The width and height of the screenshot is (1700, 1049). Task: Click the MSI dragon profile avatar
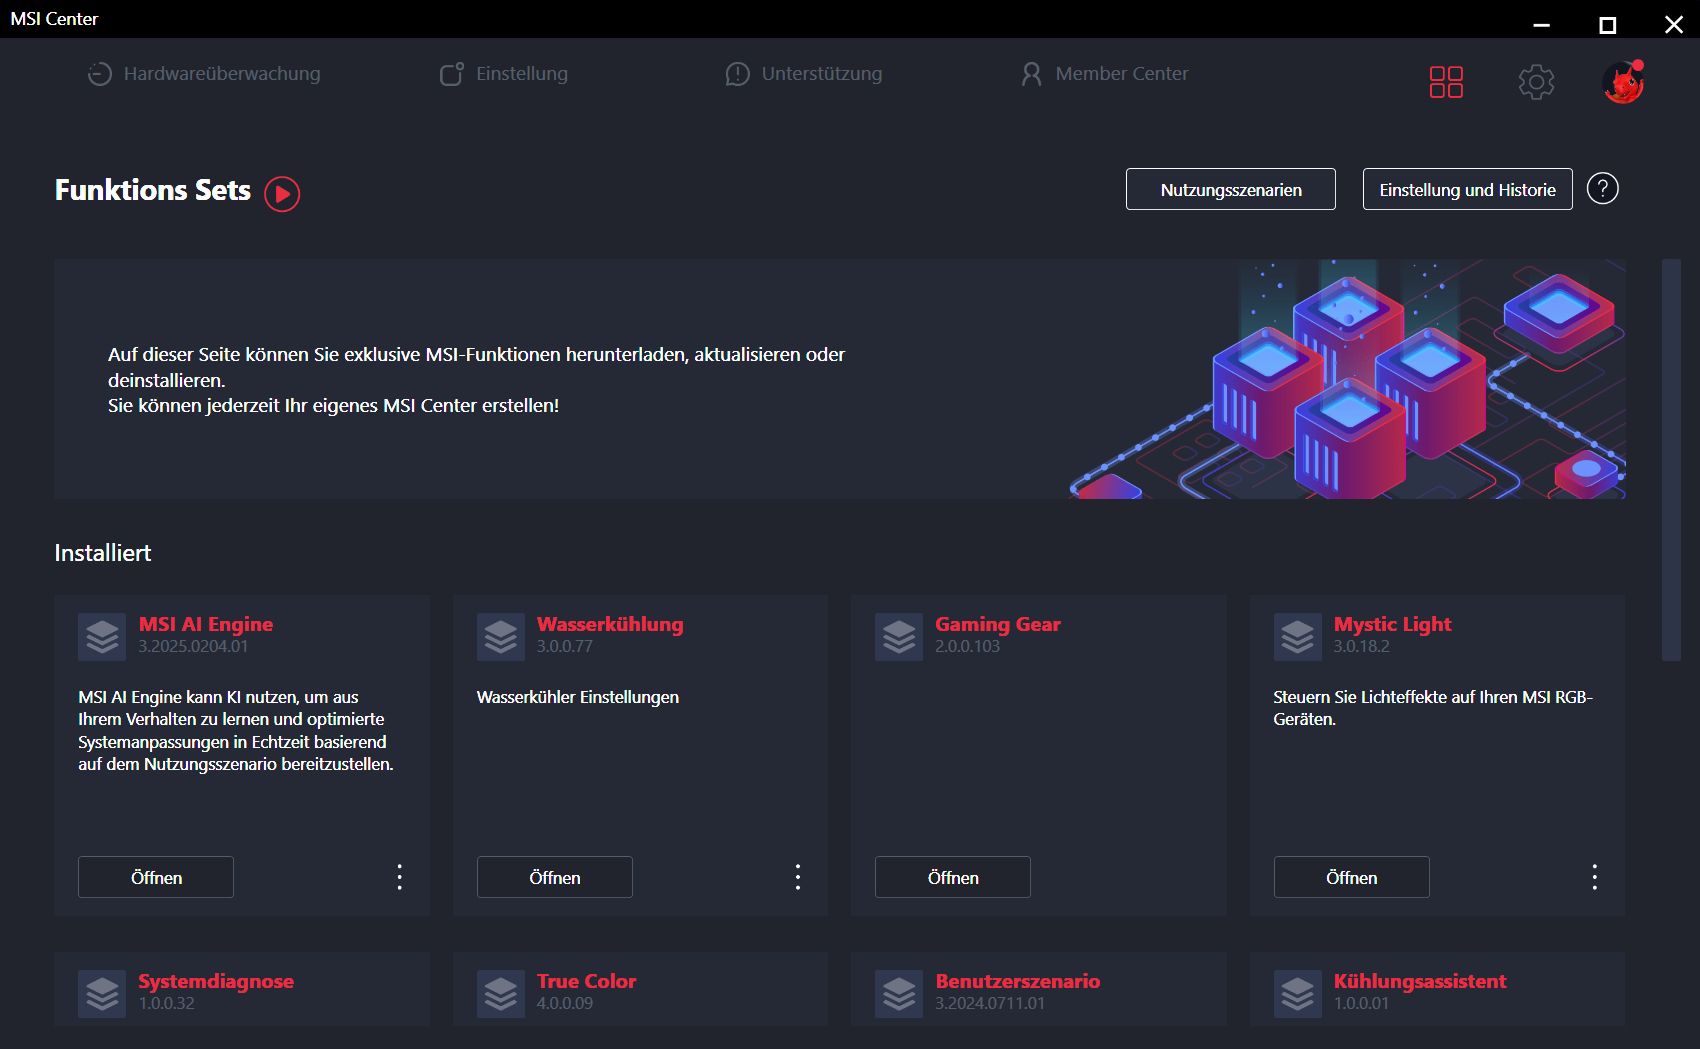click(x=1623, y=82)
